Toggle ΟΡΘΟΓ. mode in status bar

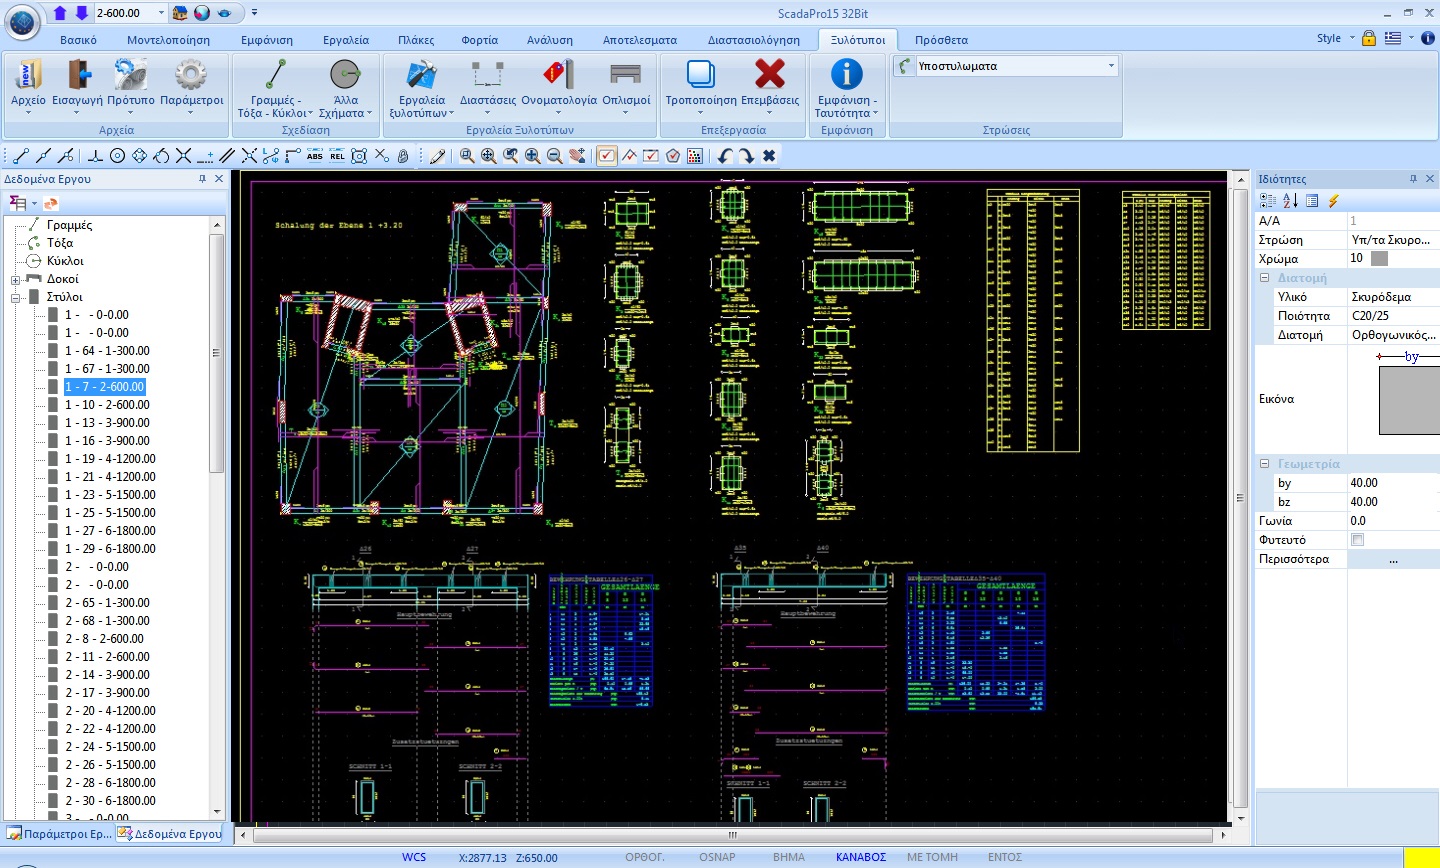(644, 857)
